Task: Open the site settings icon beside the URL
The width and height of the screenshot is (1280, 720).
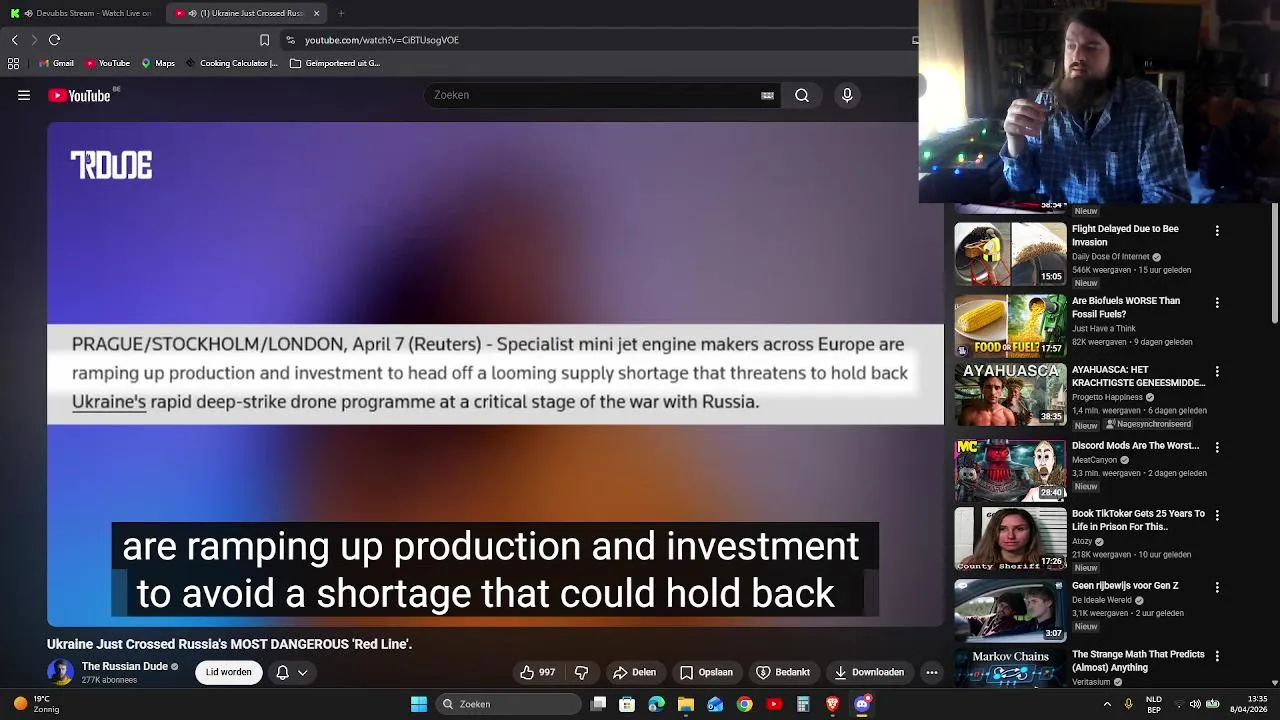Action: point(290,40)
